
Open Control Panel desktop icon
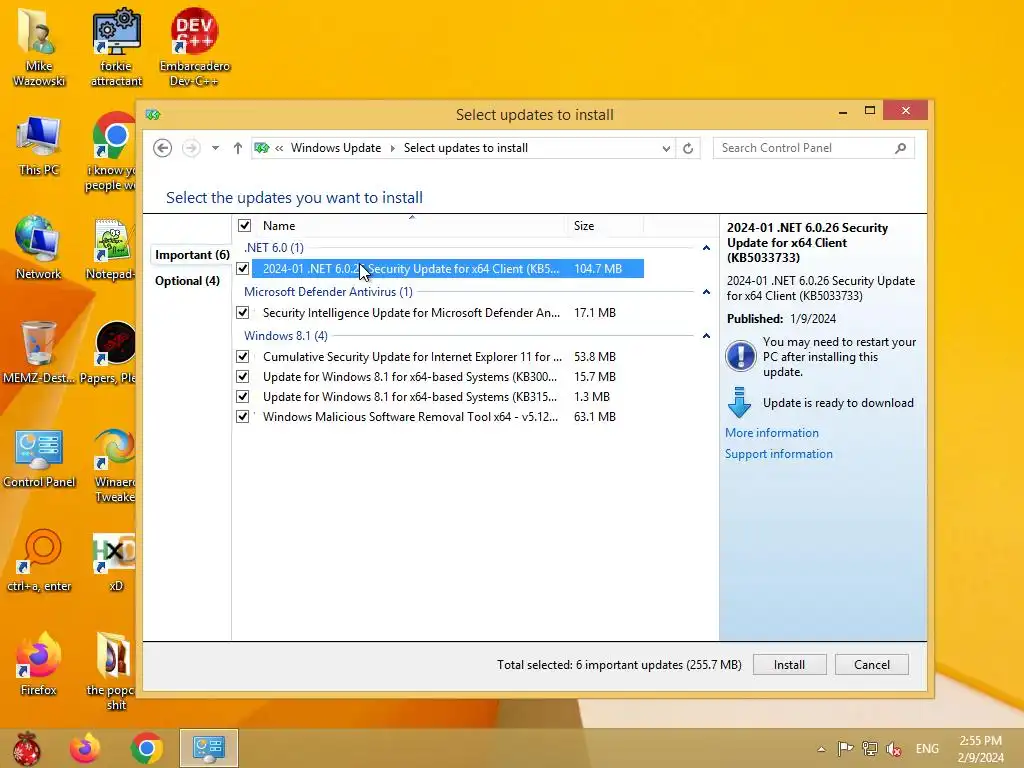coord(39,458)
